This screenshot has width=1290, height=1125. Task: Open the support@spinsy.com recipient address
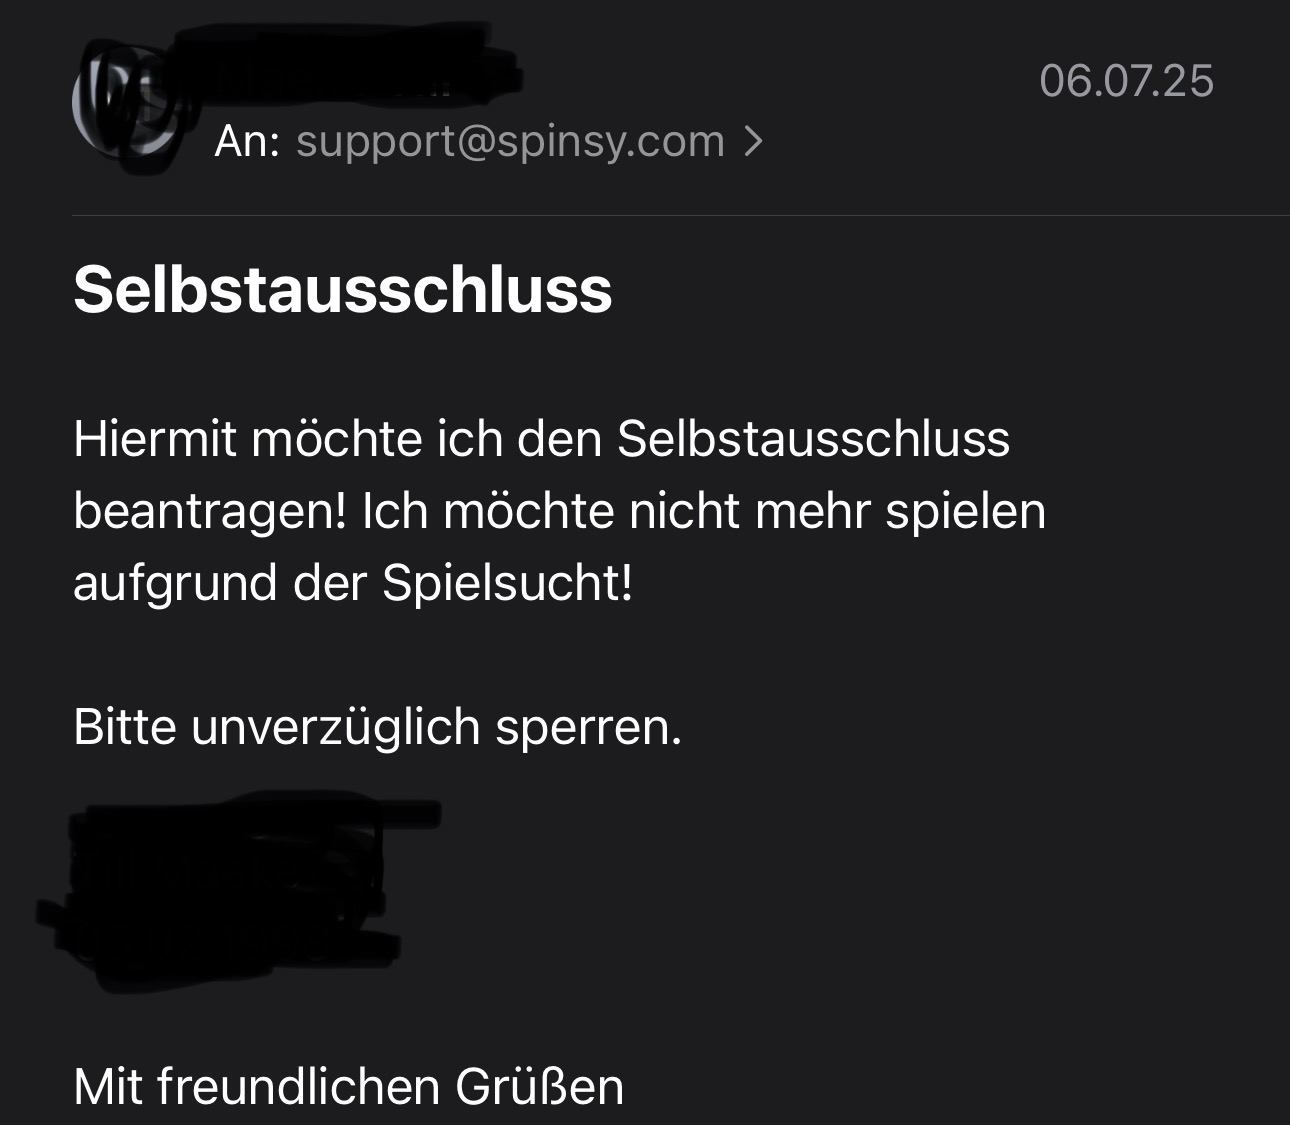point(510,141)
